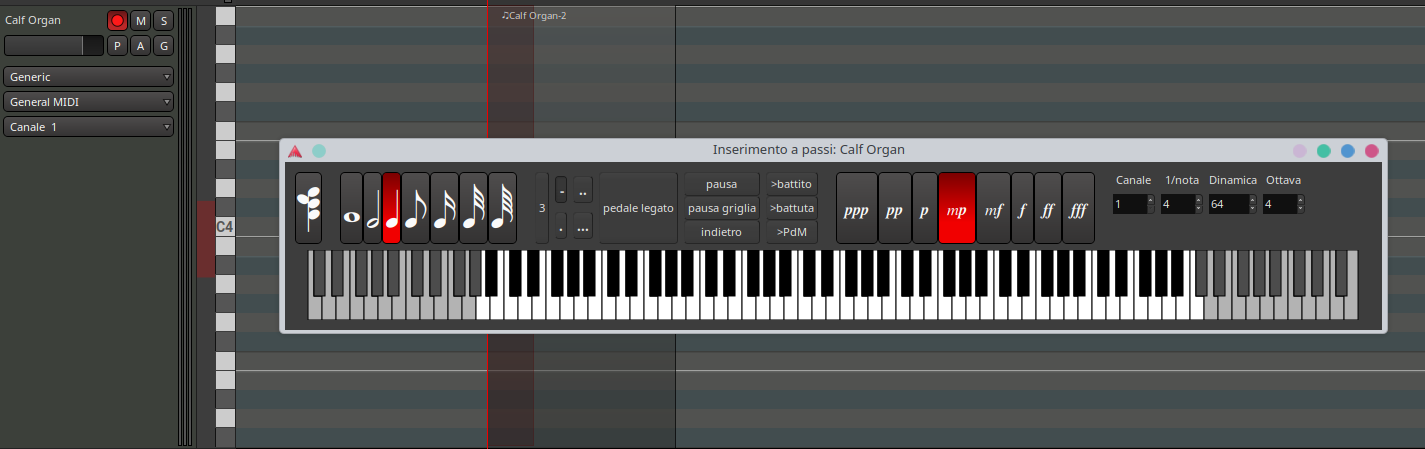Screen dimensions: 1425x449
Task: Set velocity to mezzo-forte mf
Action: pyautogui.click(x=993, y=208)
